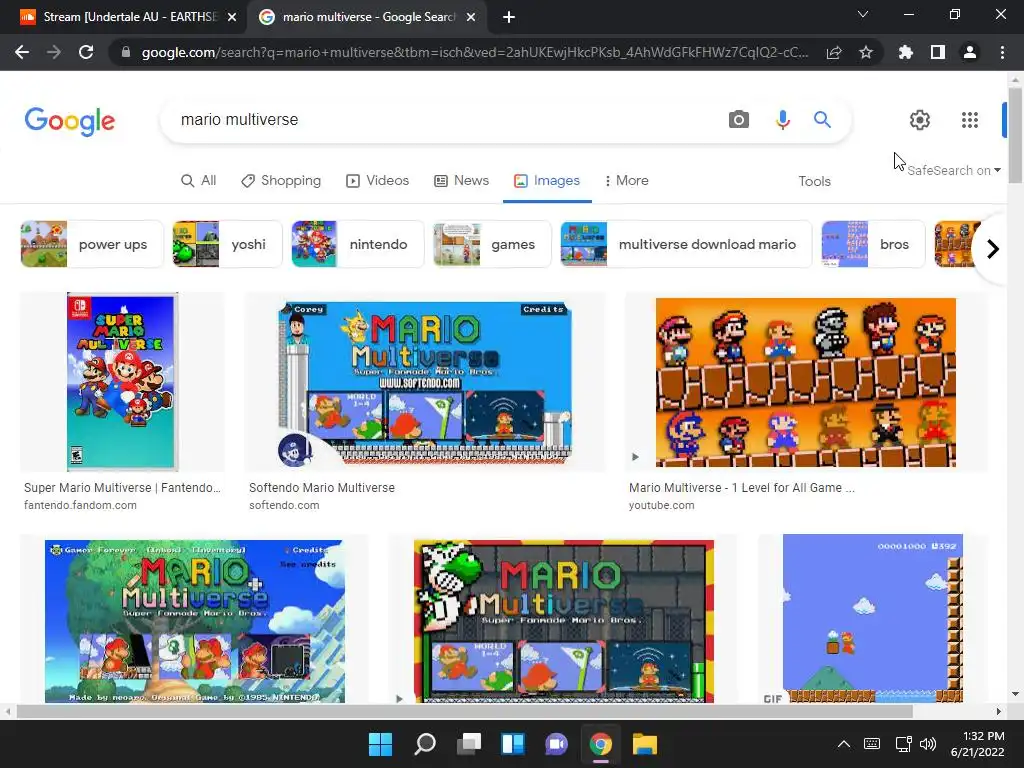Open youtube.com source link
This screenshot has width=1024, height=768.
[x=662, y=505]
